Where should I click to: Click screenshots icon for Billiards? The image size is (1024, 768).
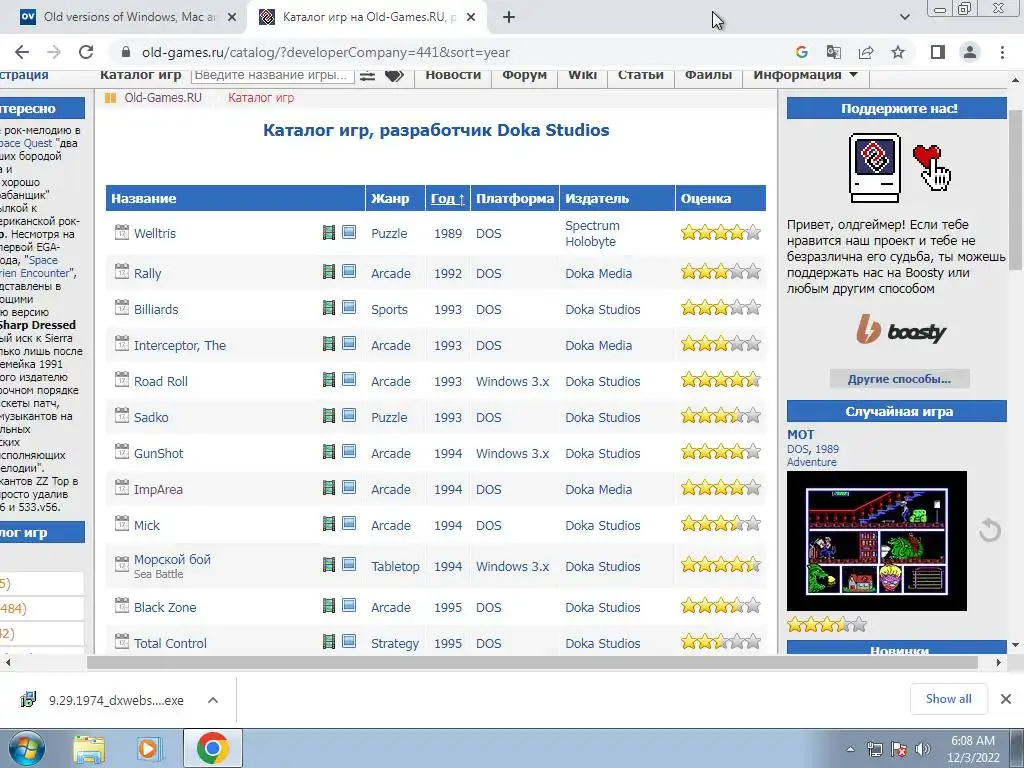click(x=349, y=308)
